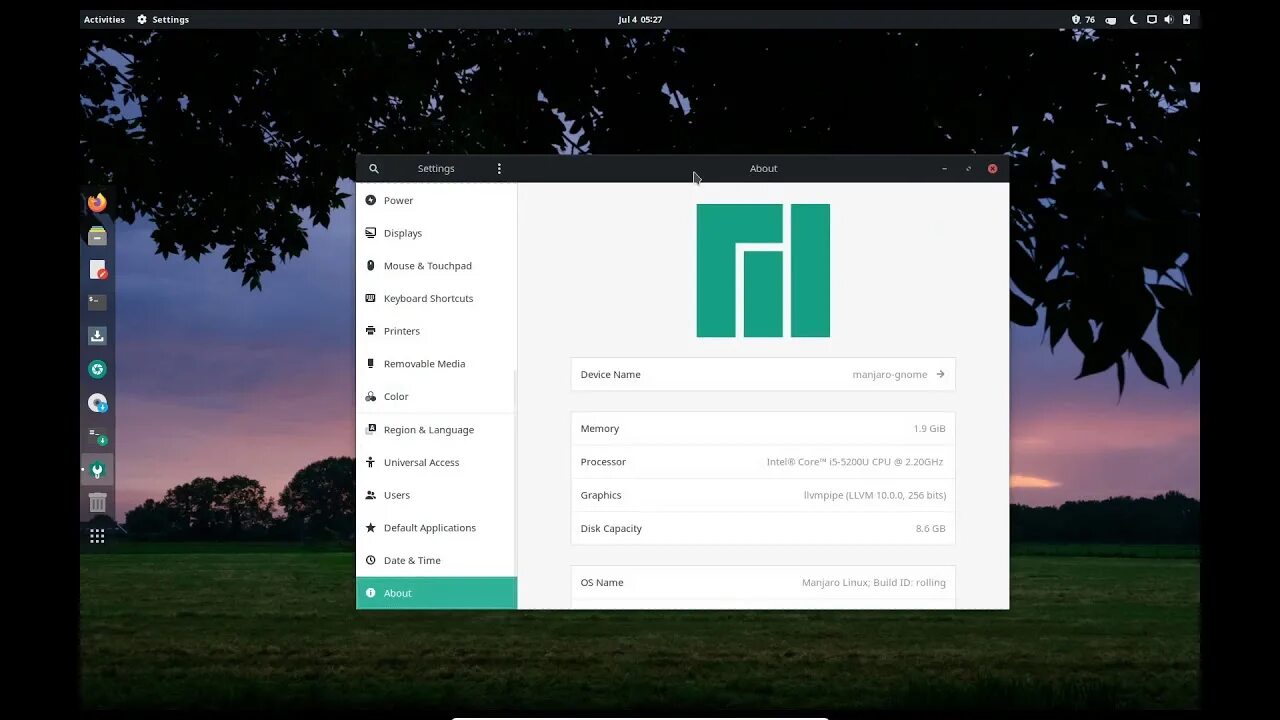
Task: Click the Disk Capacity 8.6 GB value
Action: (930, 529)
